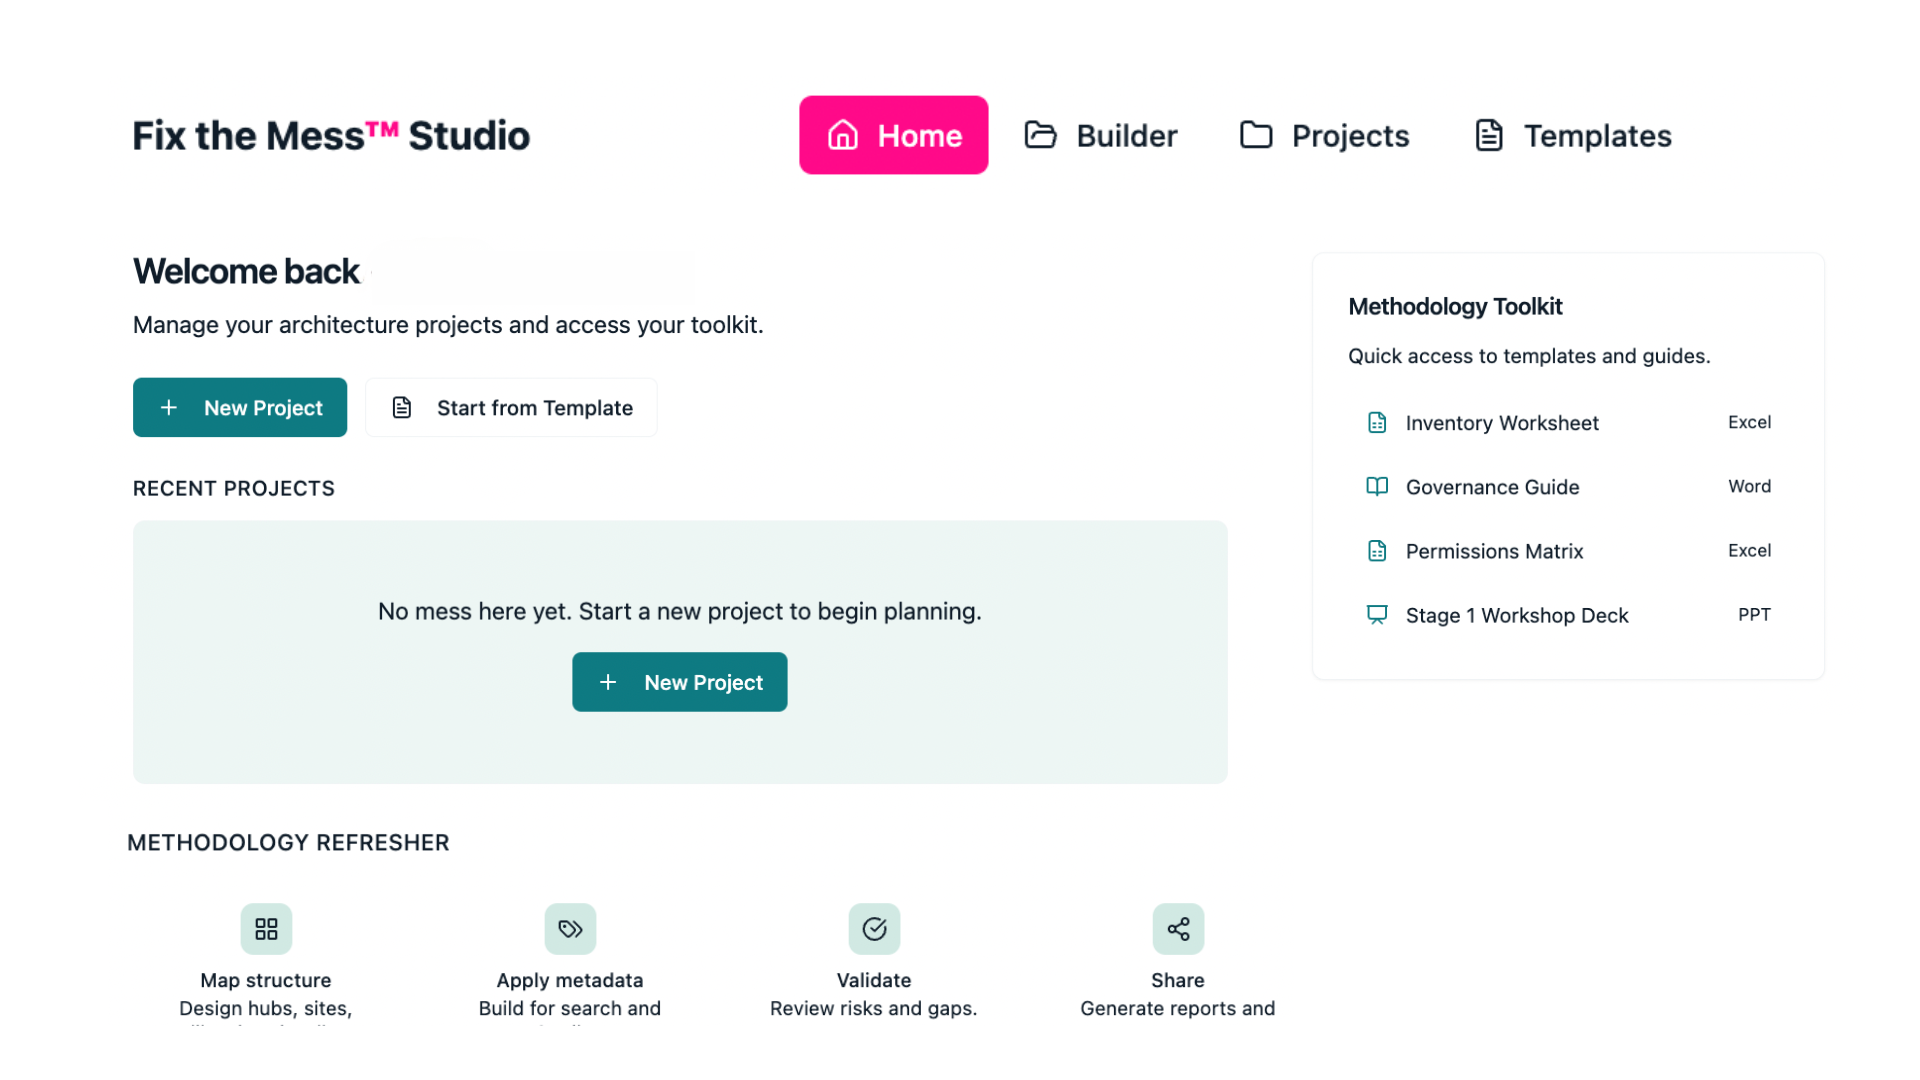Click New Project in the empty state area
Image resolution: width=1920 pixels, height=1080 pixels.
point(679,681)
